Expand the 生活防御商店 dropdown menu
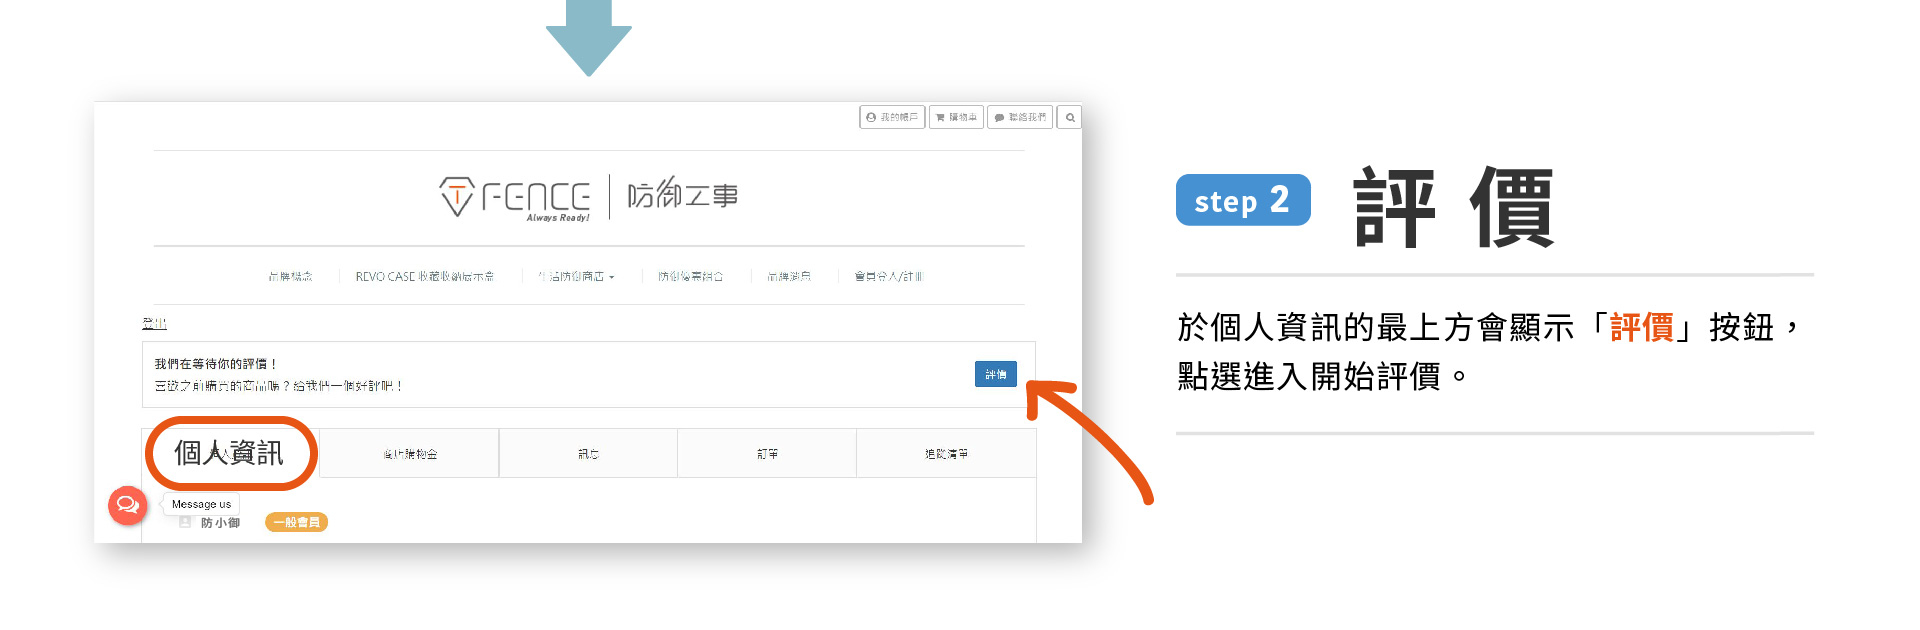The image size is (1920, 630). click(576, 276)
